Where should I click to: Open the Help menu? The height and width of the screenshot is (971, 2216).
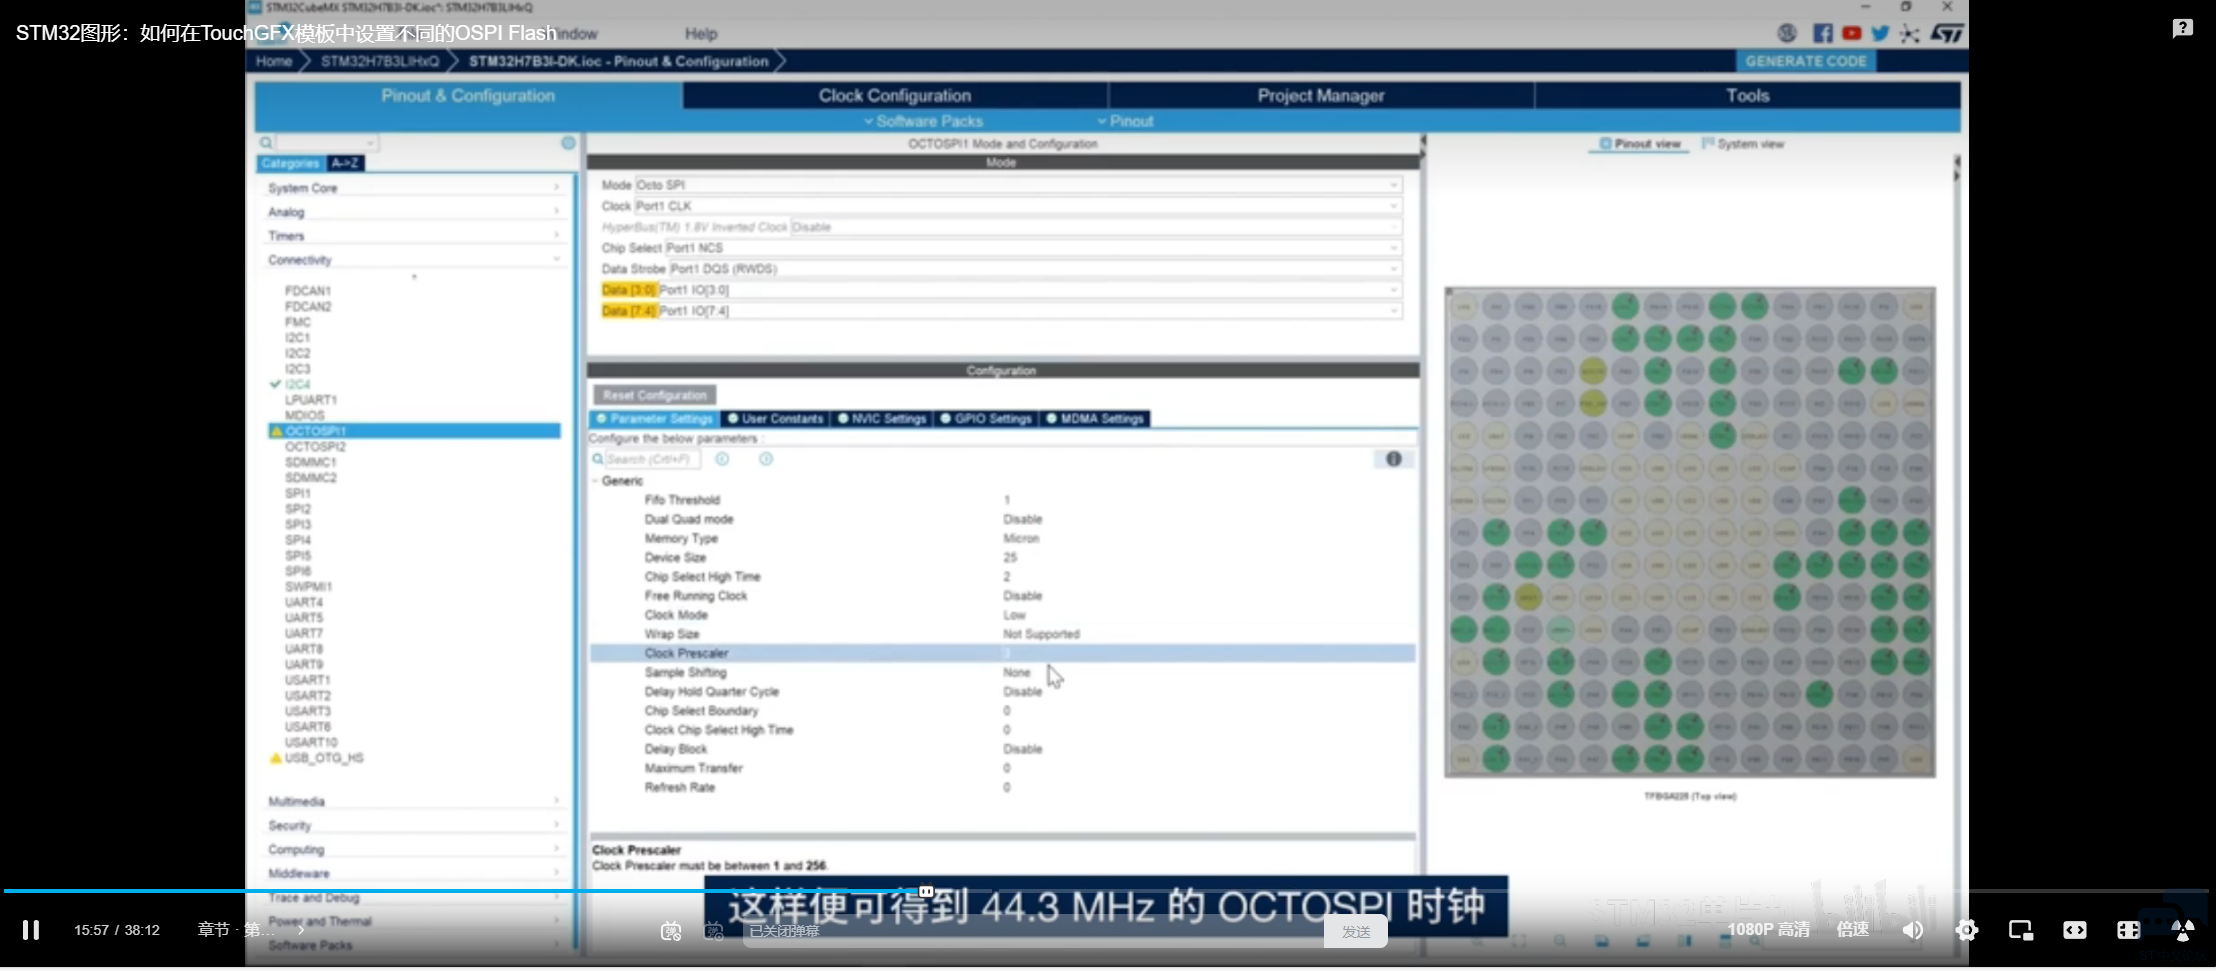pyautogui.click(x=701, y=33)
